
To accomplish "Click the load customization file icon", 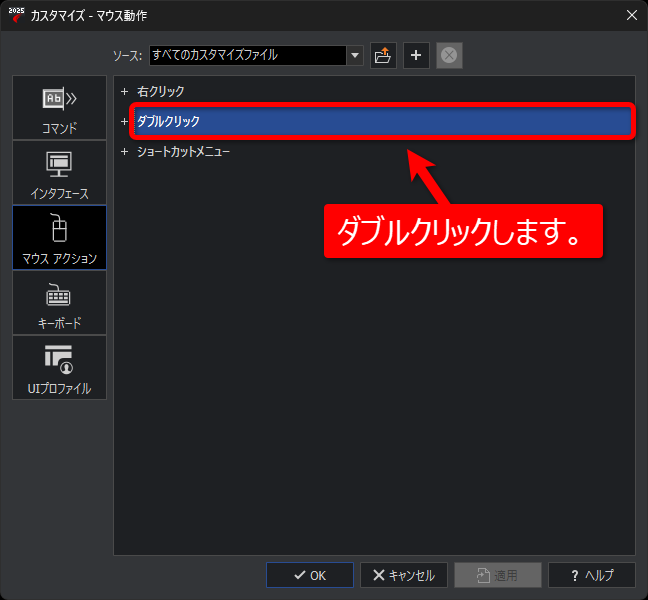I will tap(383, 55).
